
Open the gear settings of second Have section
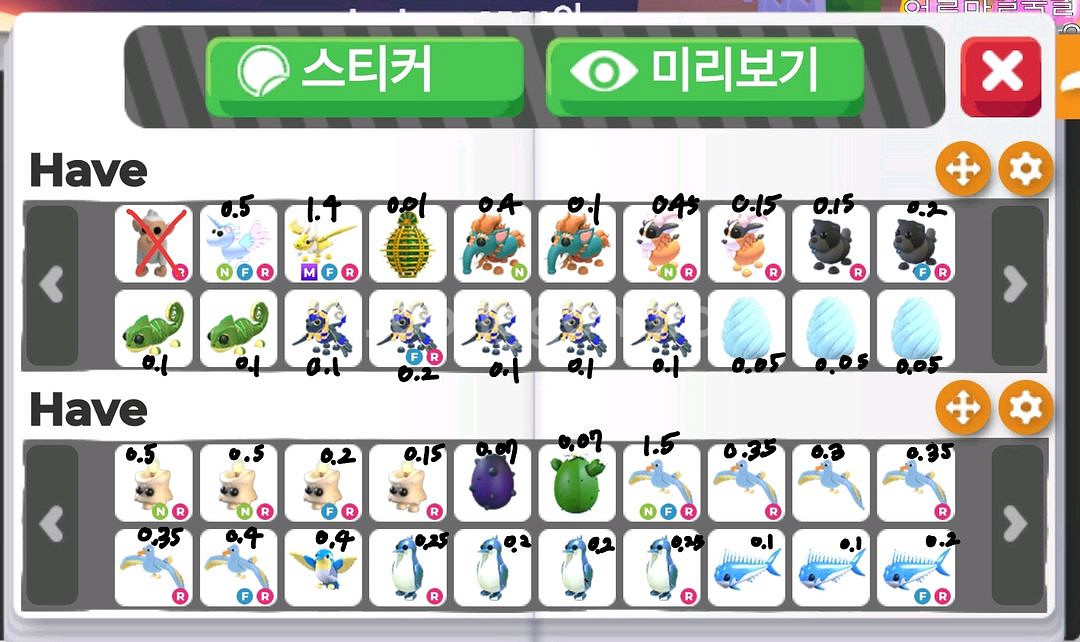1026,408
